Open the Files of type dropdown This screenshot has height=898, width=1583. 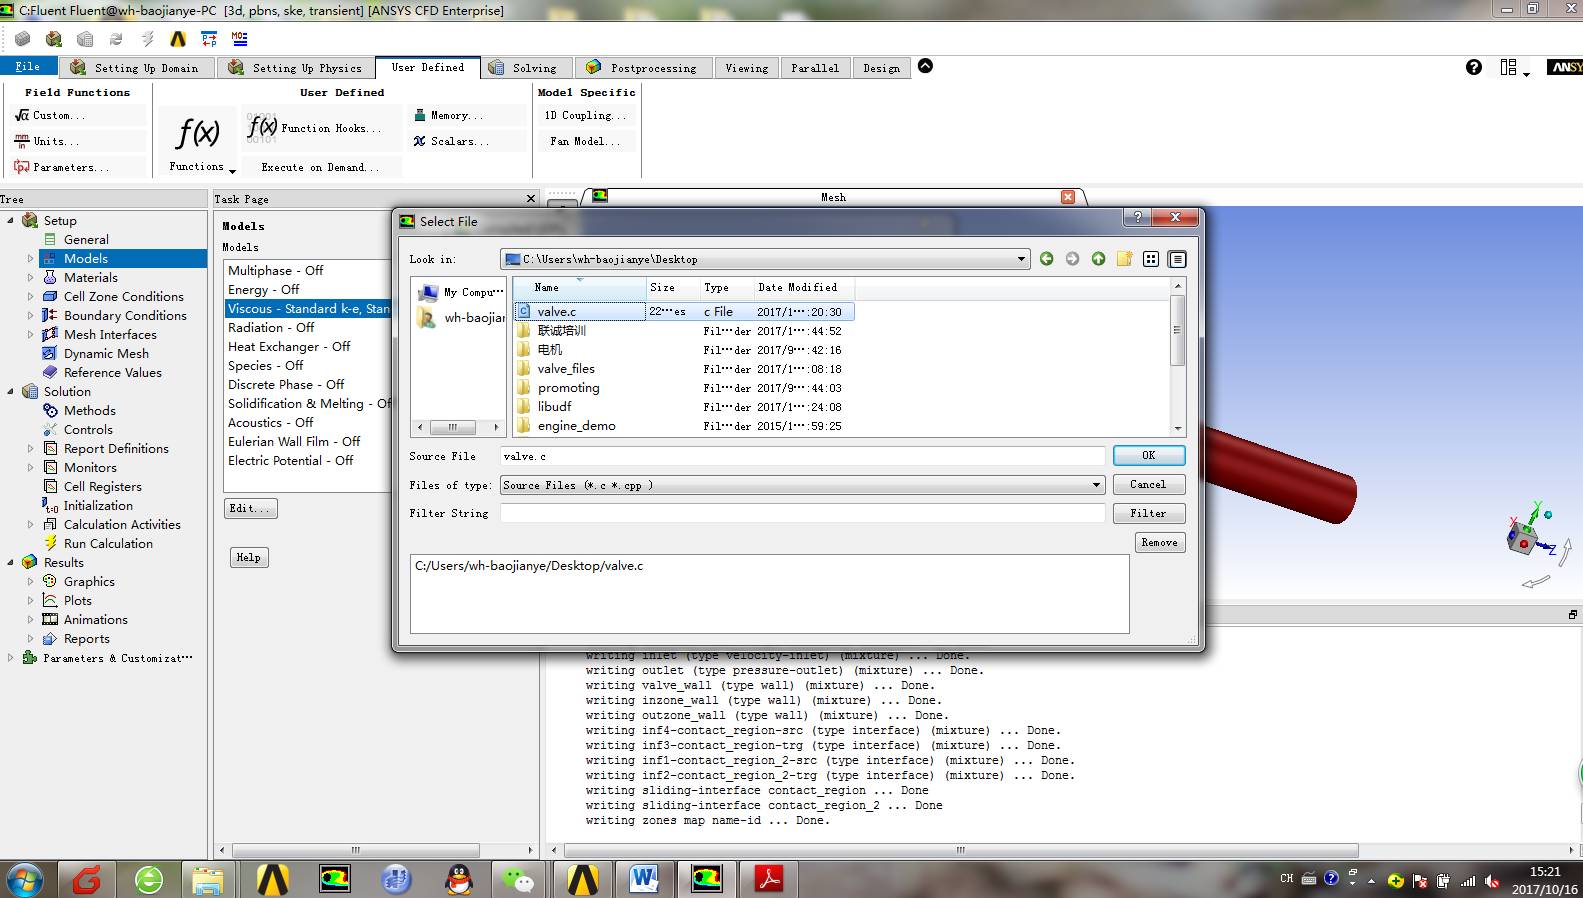[1097, 485]
